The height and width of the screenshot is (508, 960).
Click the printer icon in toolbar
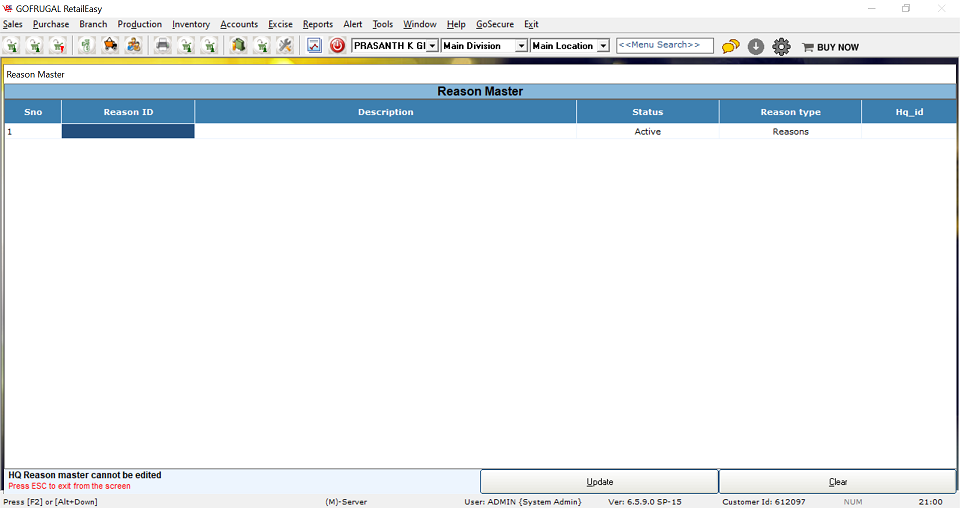pos(162,46)
